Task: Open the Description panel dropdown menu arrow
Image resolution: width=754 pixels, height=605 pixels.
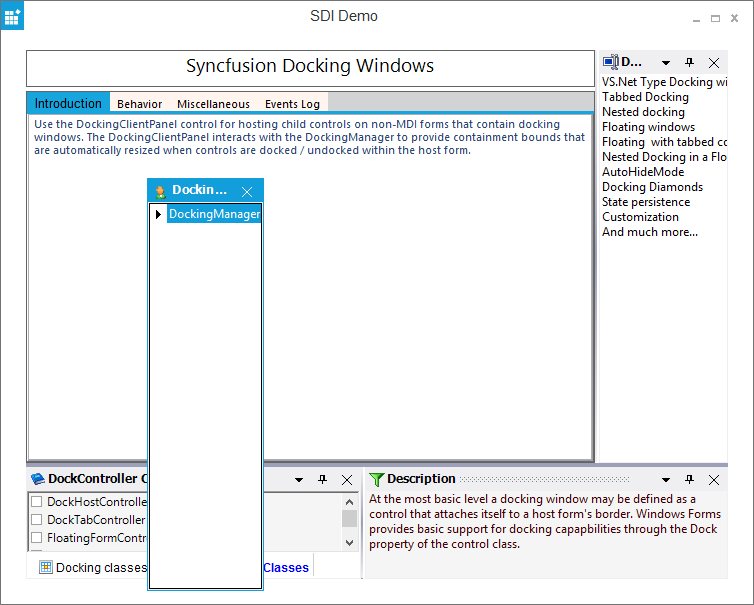Action: pyautogui.click(x=665, y=480)
